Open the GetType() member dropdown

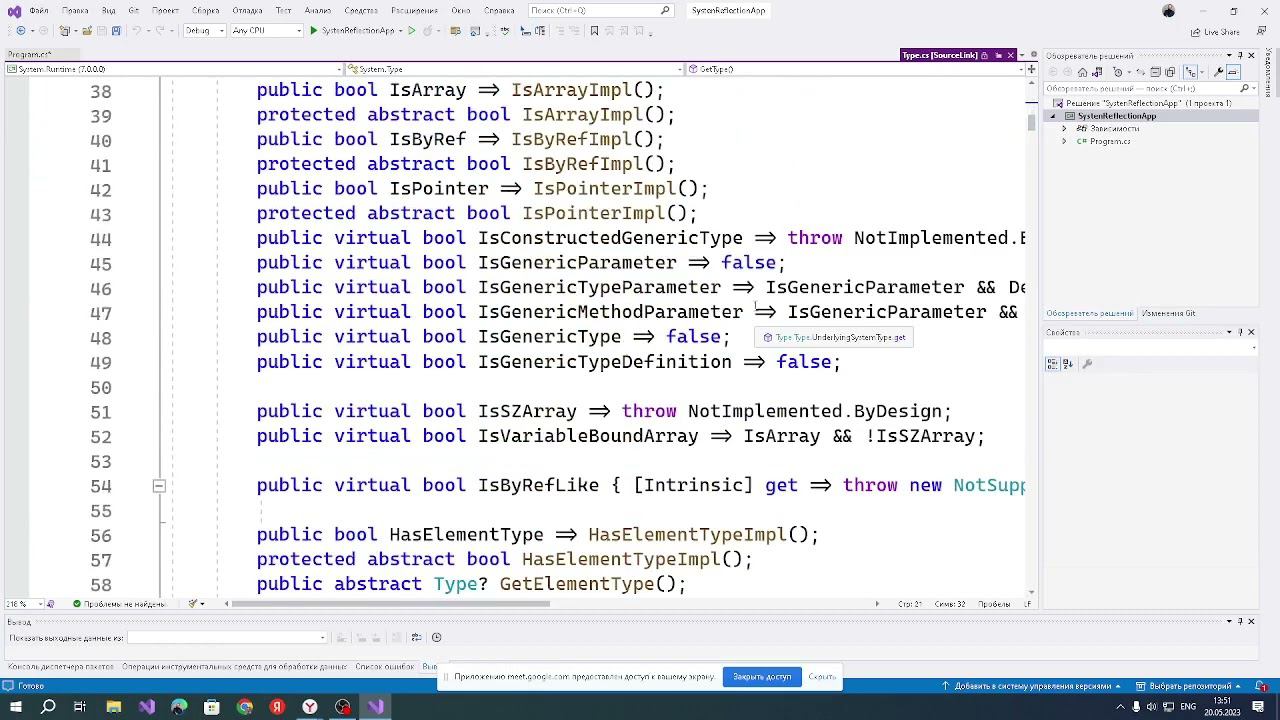click(x=855, y=69)
